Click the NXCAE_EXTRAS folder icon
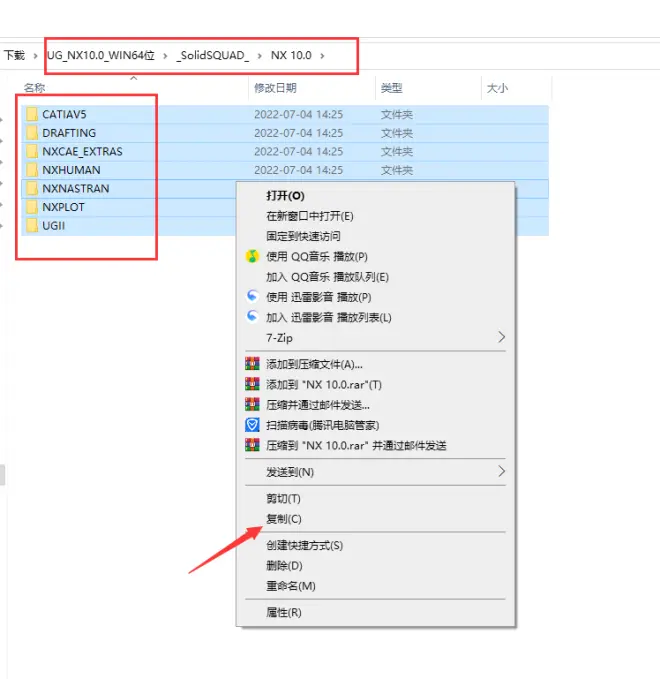The image size is (660, 679). (x=32, y=152)
